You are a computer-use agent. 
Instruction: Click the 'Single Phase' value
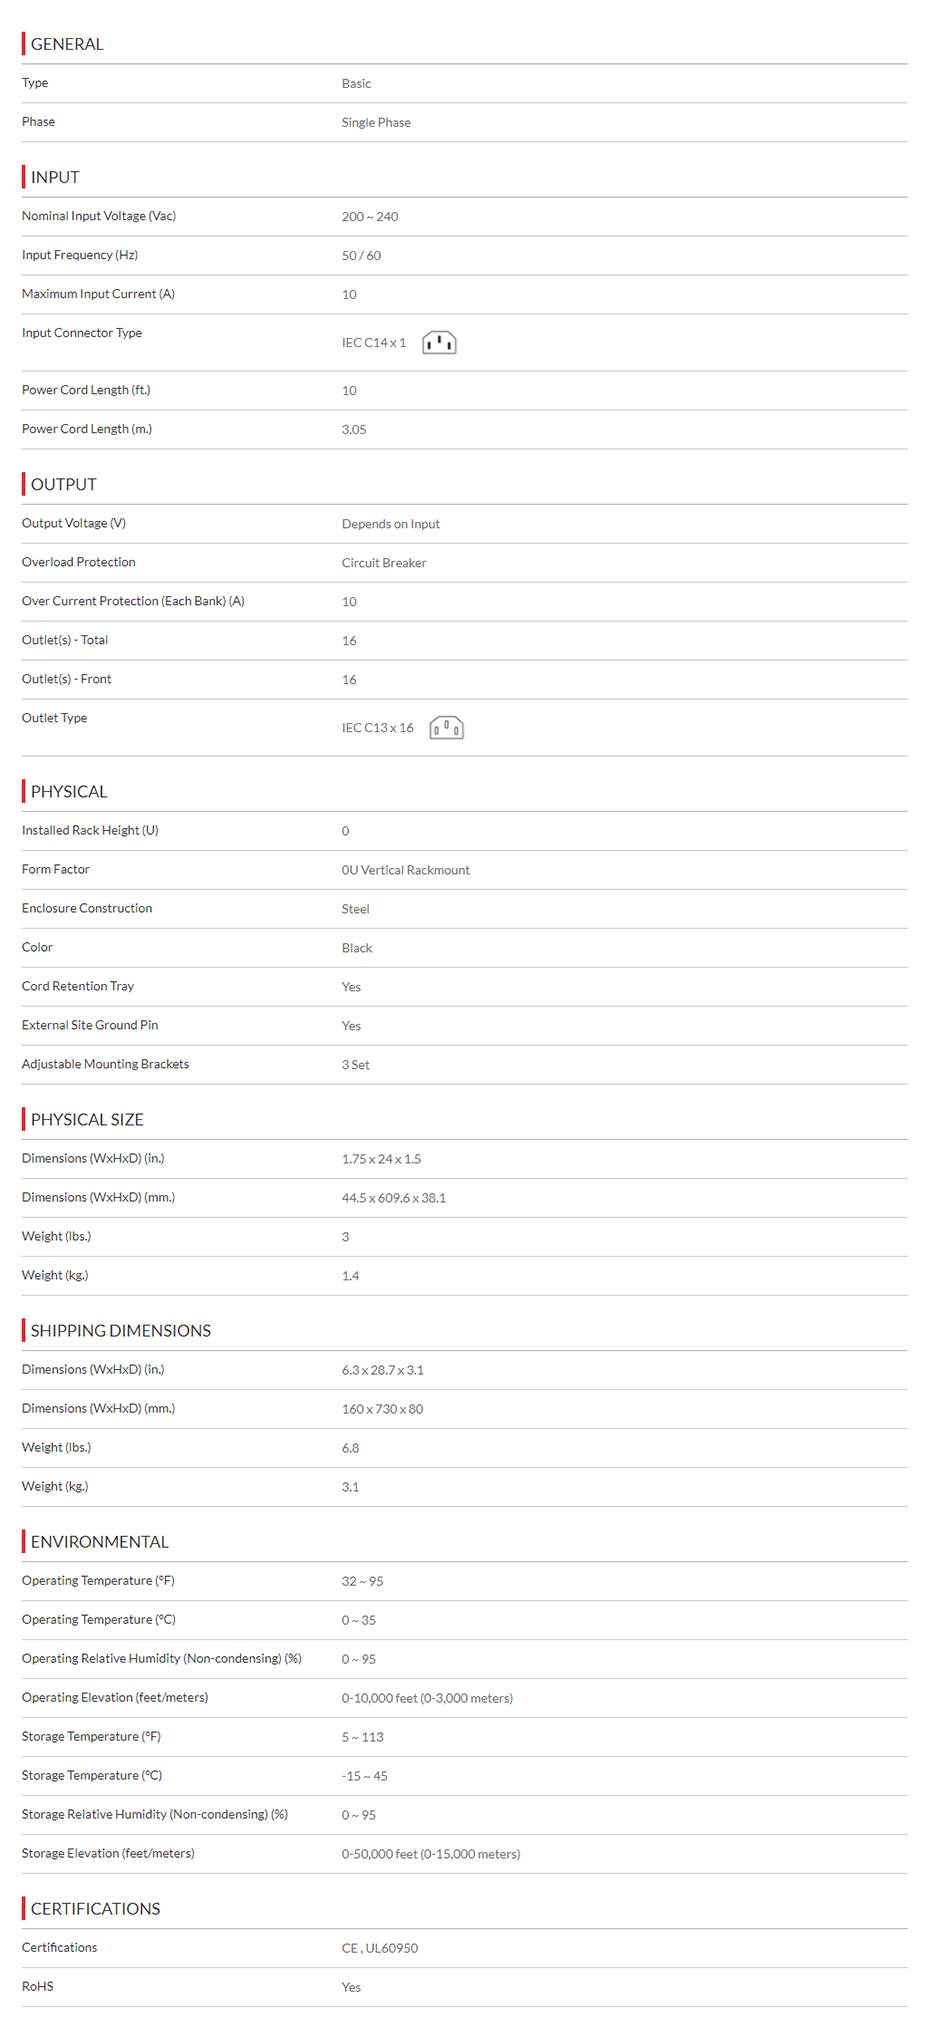[376, 123]
